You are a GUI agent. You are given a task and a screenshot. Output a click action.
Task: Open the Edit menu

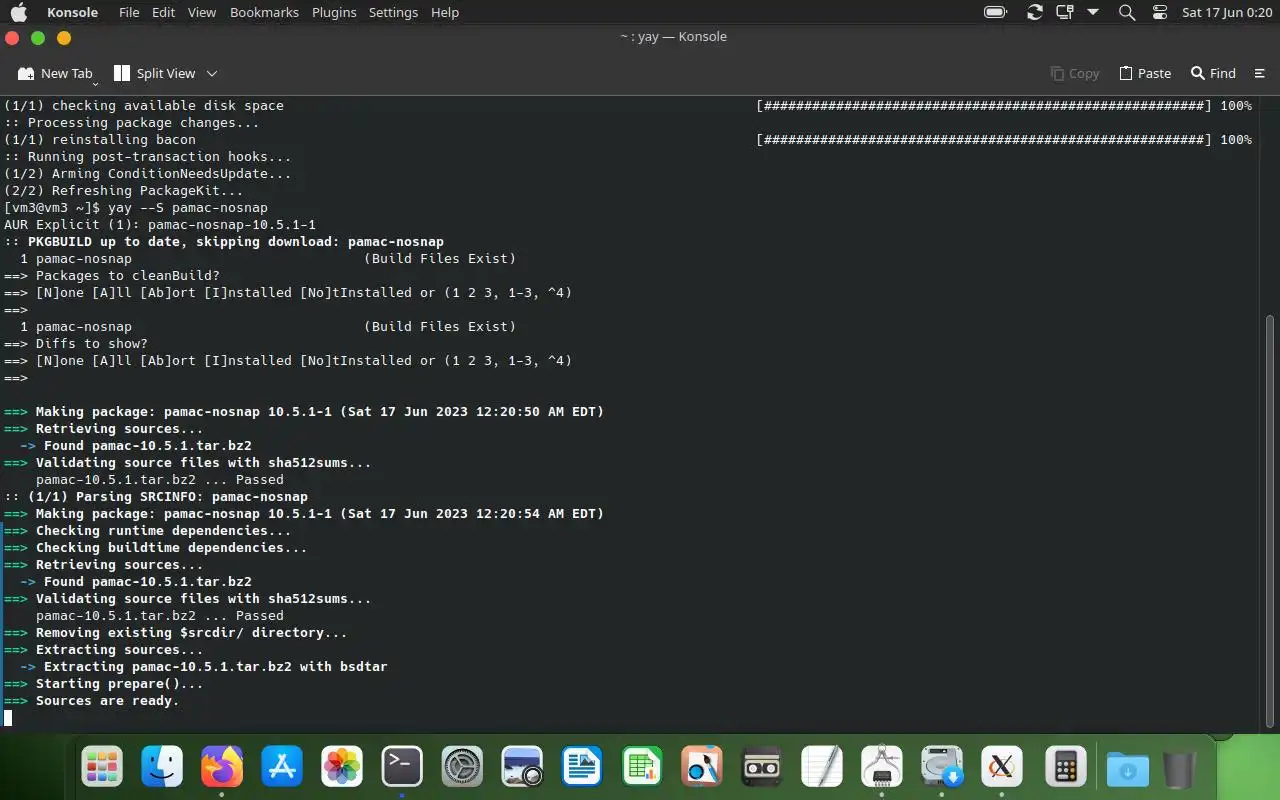pyautogui.click(x=163, y=12)
